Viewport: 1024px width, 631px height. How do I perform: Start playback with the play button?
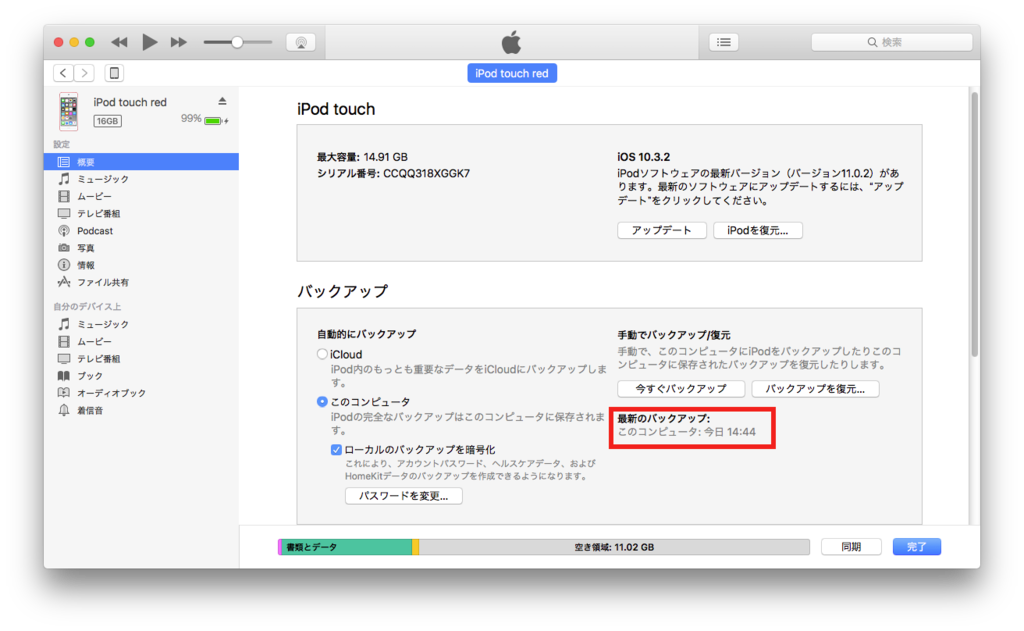click(150, 42)
